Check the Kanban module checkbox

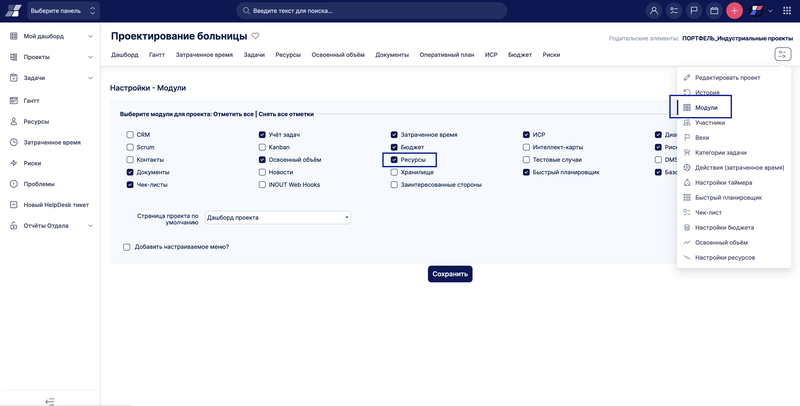262,147
